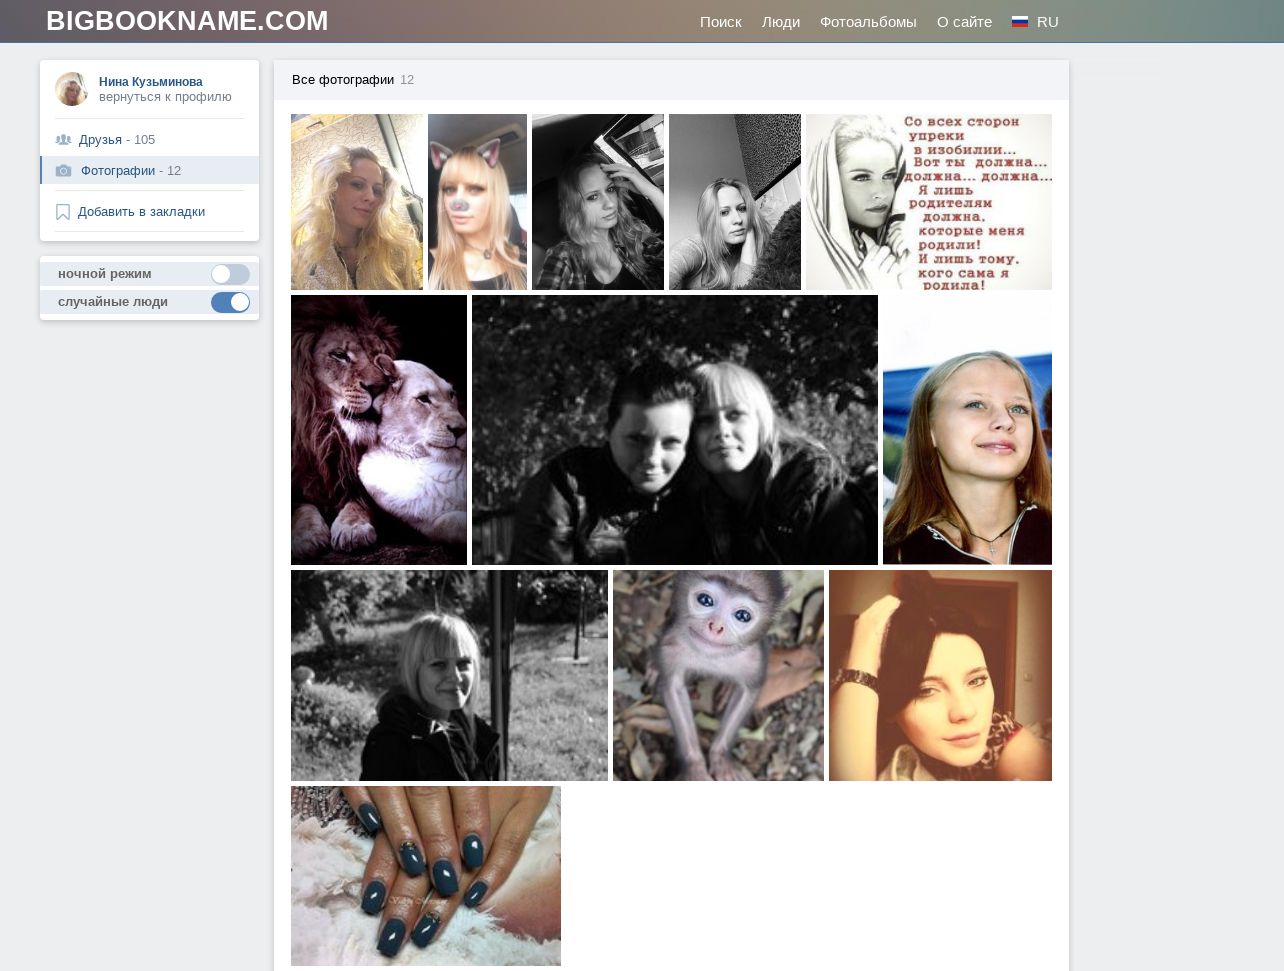Disable the случайные люди switch
The width and height of the screenshot is (1284, 971).
click(230, 302)
